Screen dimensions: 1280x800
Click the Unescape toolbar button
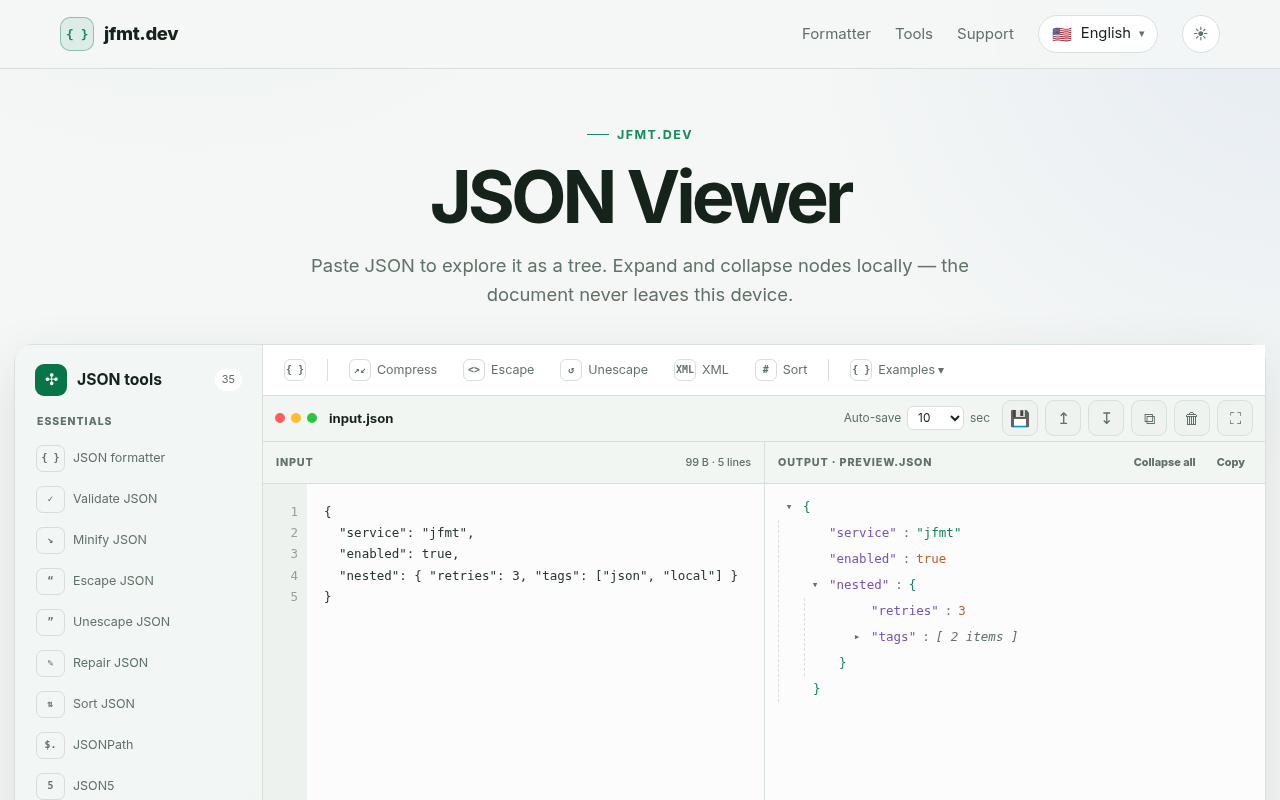point(604,370)
